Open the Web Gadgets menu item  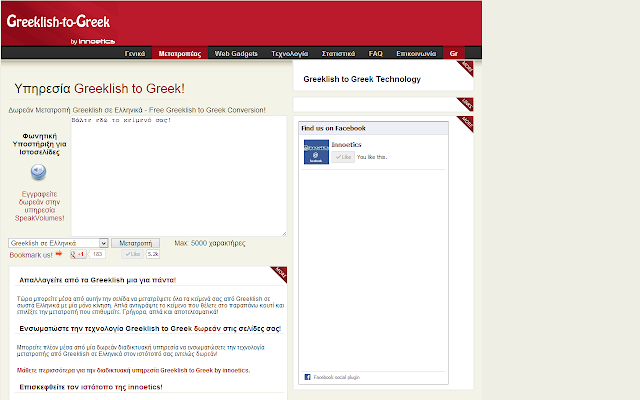tap(236, 53)
